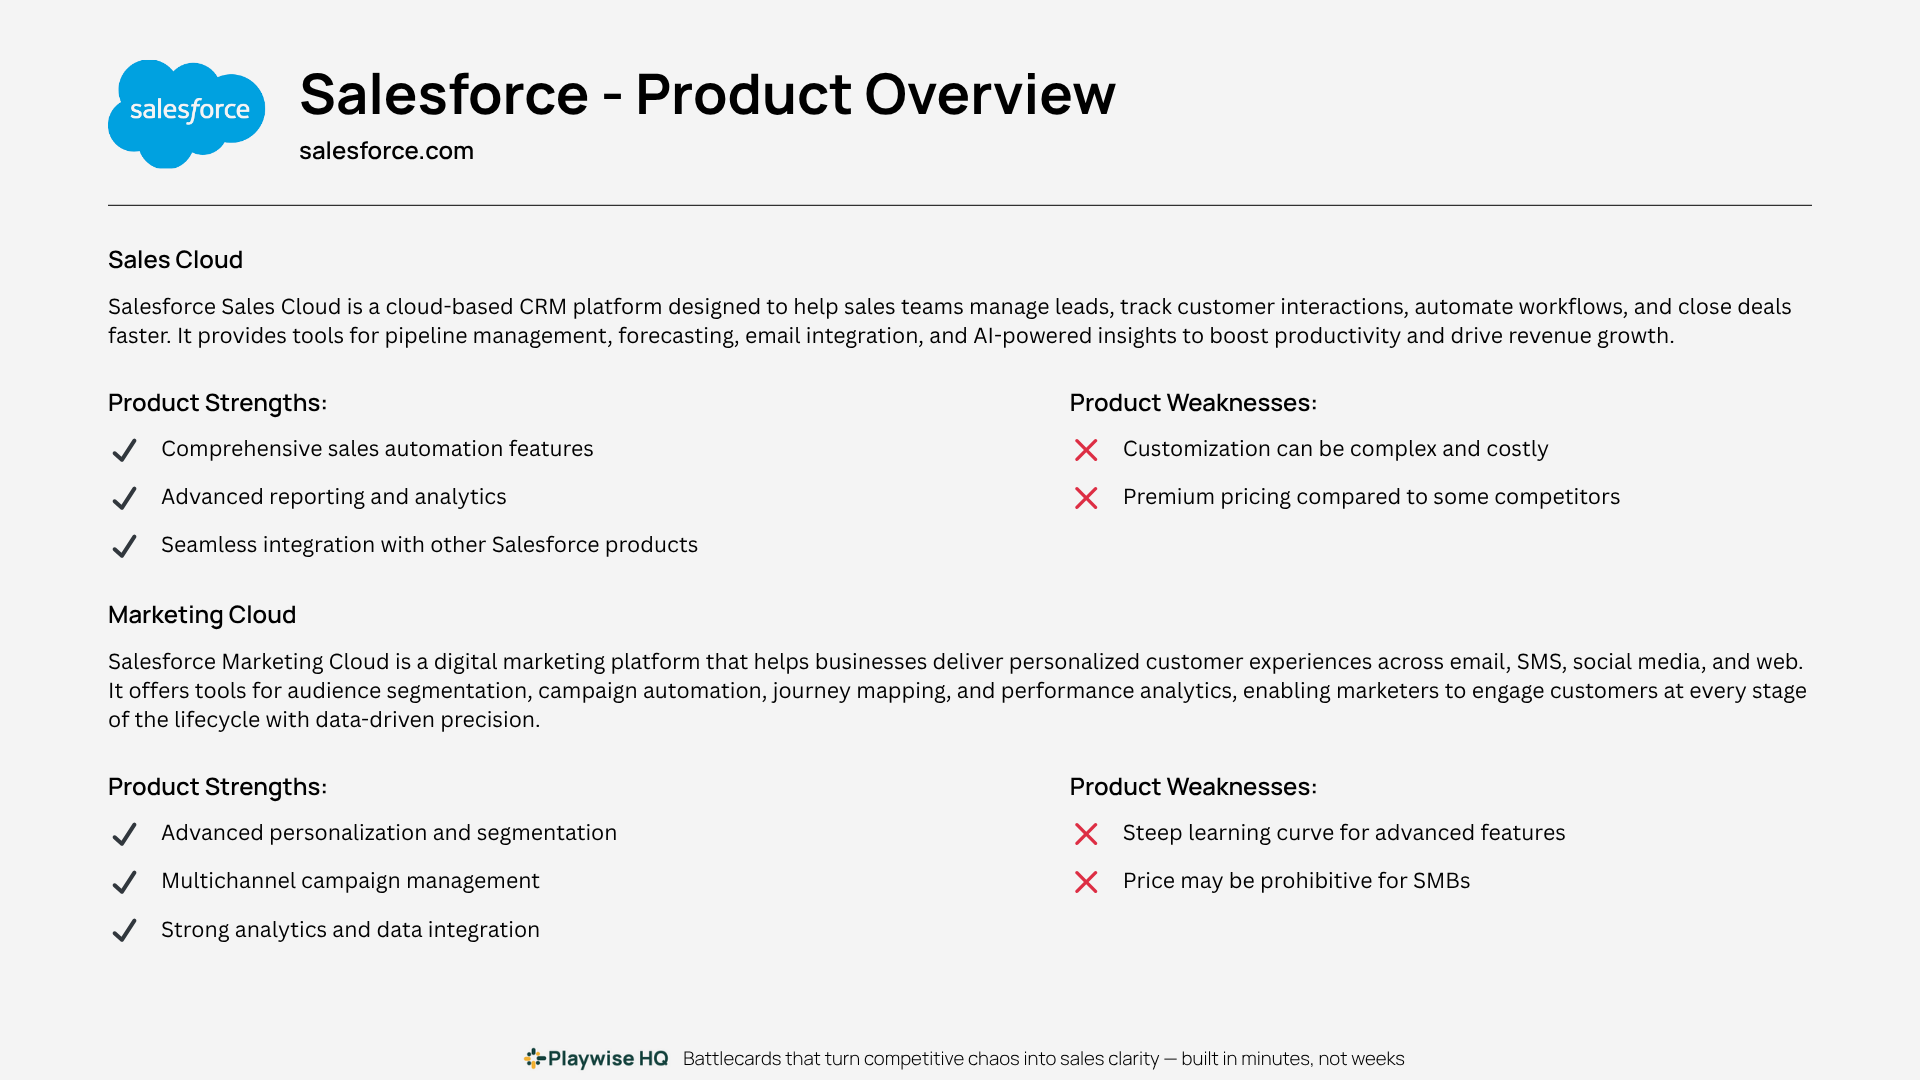1920x1080 pixels.
Task: Click red X next to Premium pricing item
Action: coord(1086,498)
